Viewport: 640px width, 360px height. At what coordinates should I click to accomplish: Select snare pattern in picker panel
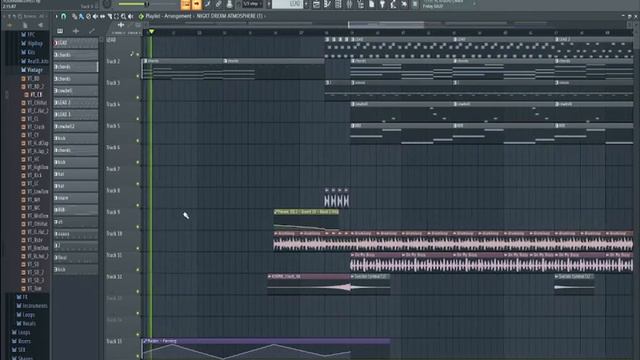pos(76,198)
